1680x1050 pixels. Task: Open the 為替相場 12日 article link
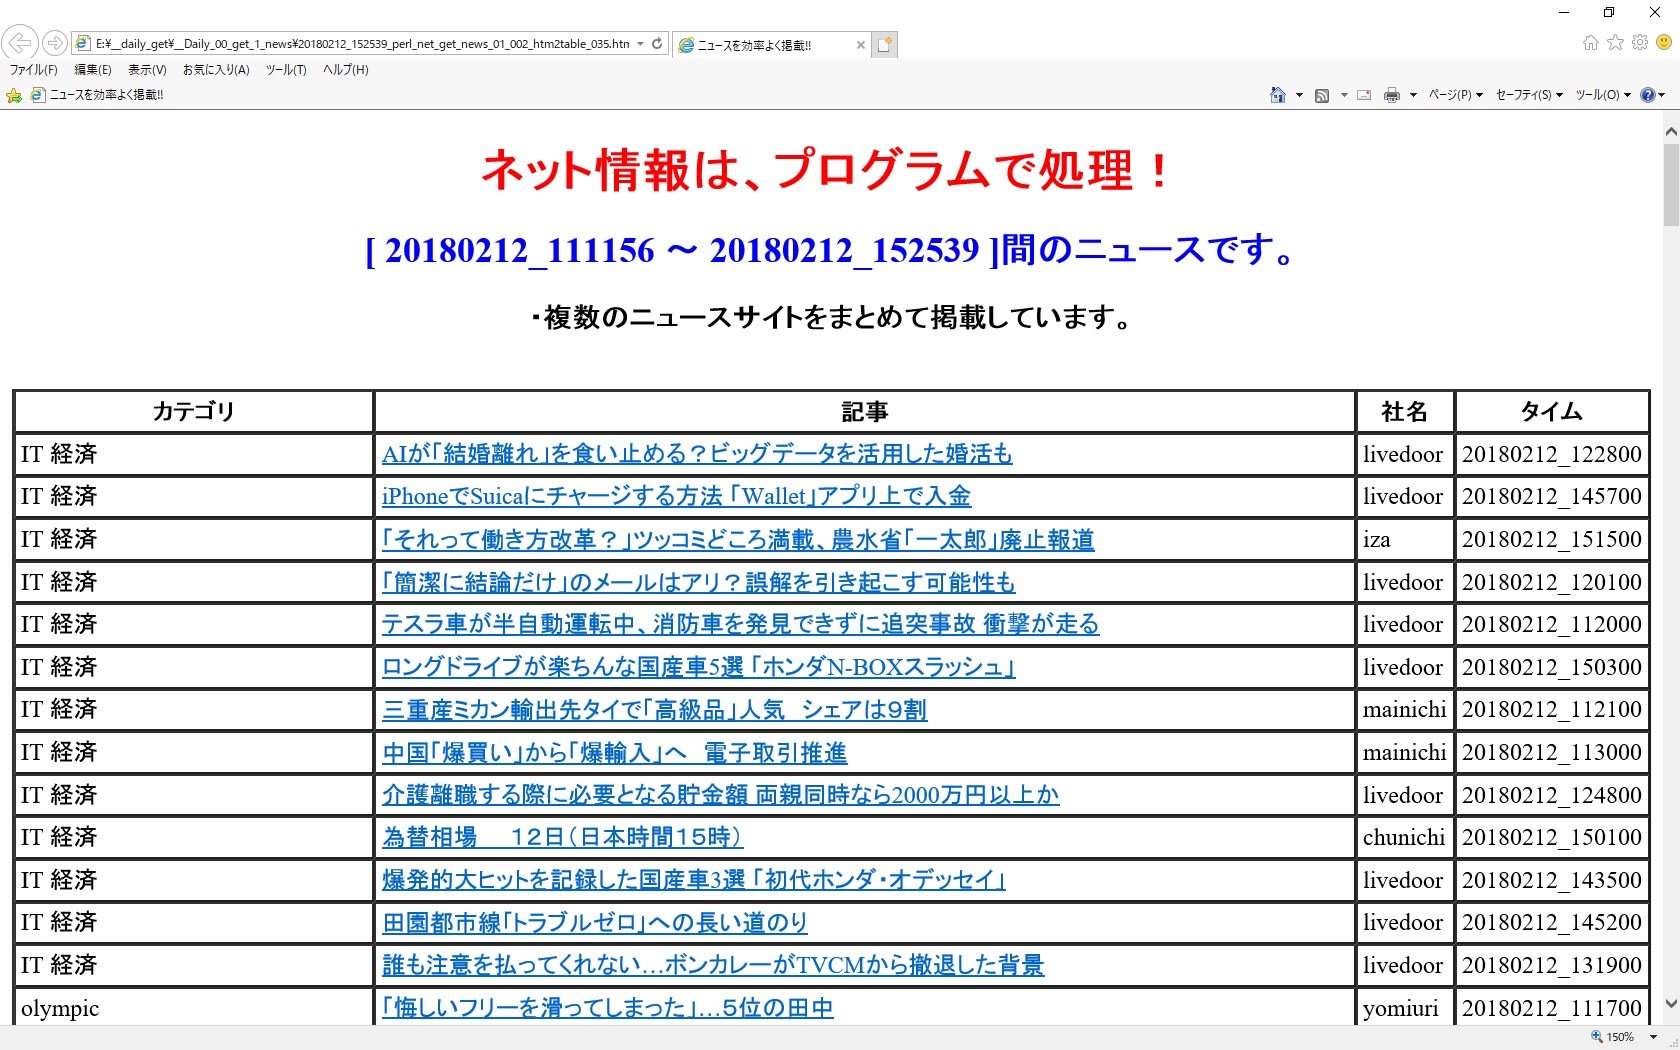[x=563, y=837]
